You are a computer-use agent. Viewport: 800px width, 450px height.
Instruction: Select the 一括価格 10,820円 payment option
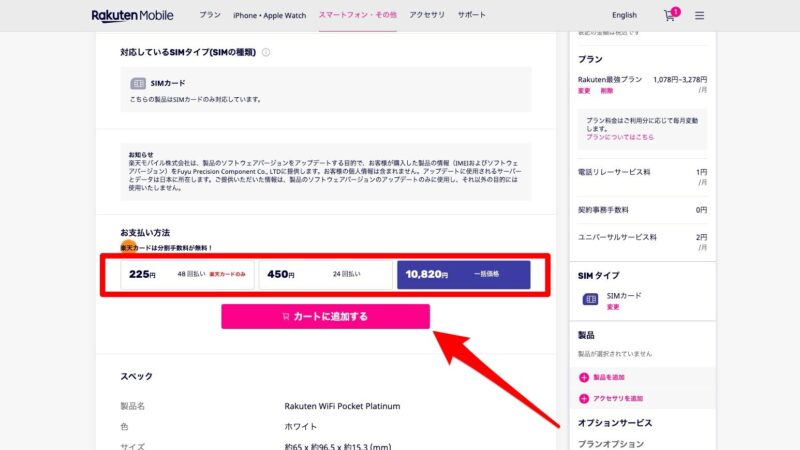coord(462,274)
